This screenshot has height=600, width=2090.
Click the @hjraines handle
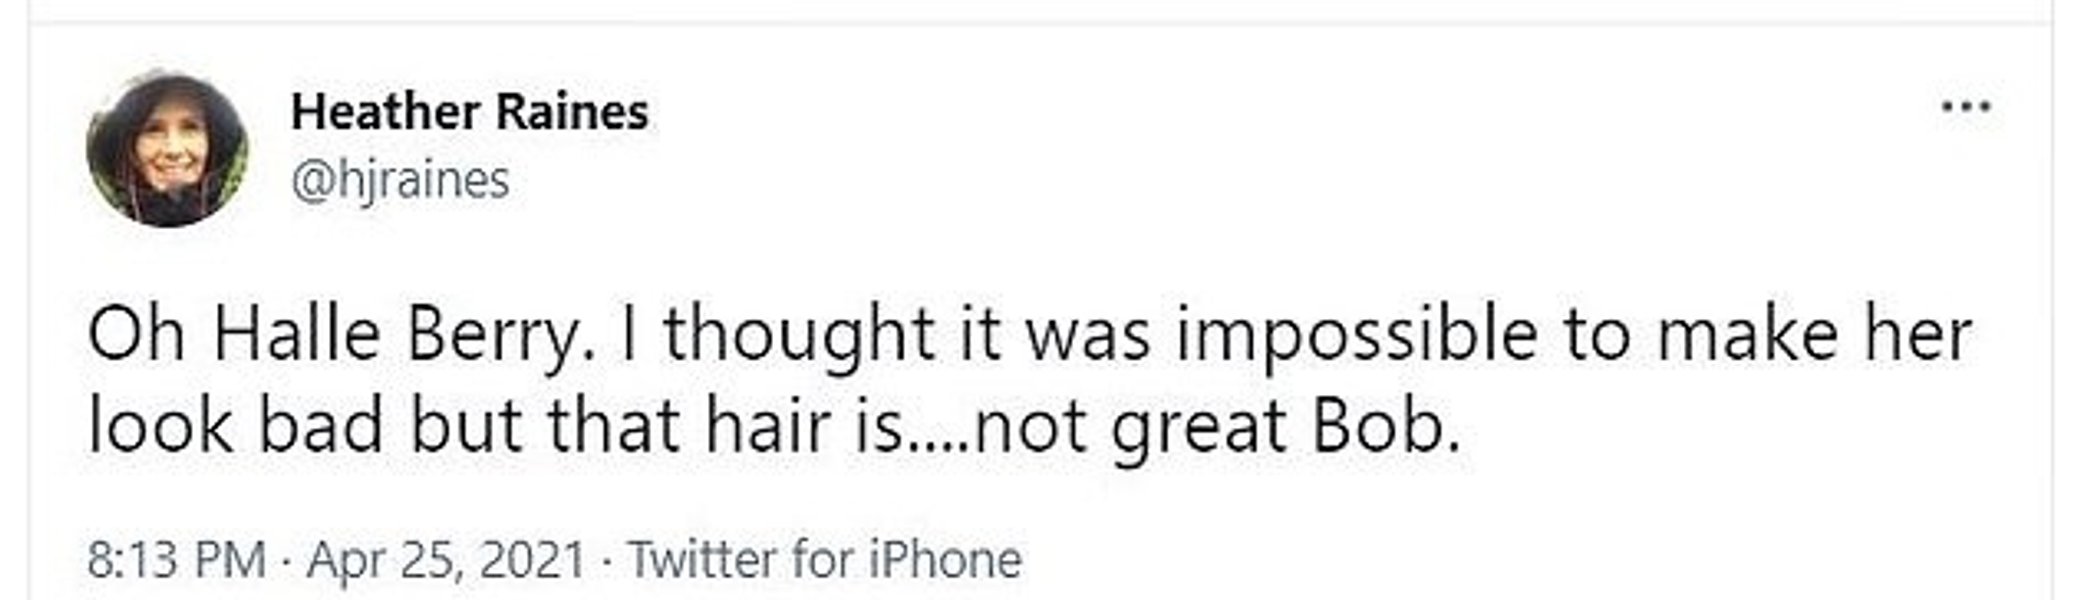400,181
